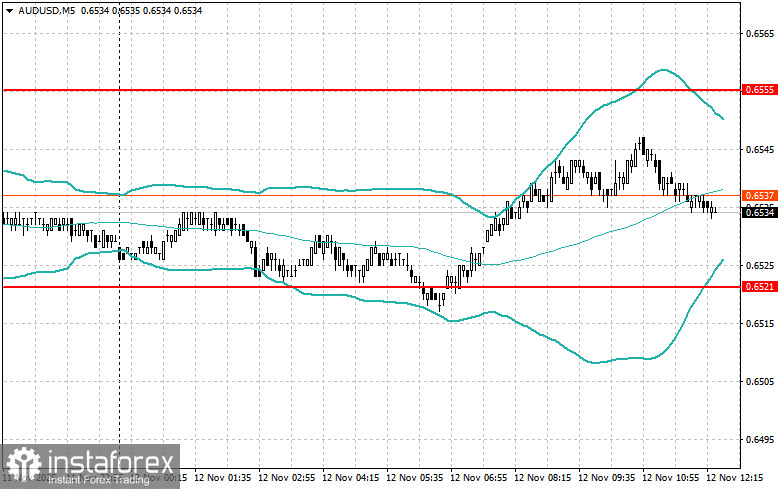Open the chart menu triangle beside AUDUSD
The image size is (781, 489).
[9, 10]
